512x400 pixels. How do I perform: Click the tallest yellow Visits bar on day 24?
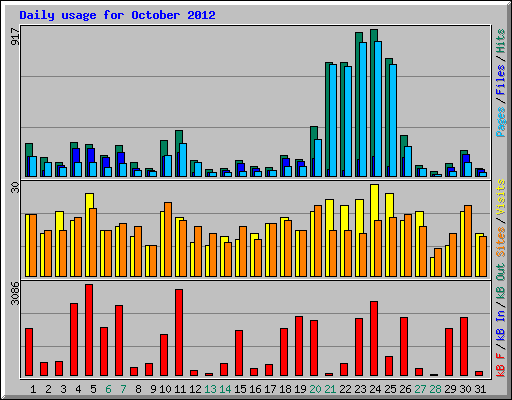tap(374, 230)
